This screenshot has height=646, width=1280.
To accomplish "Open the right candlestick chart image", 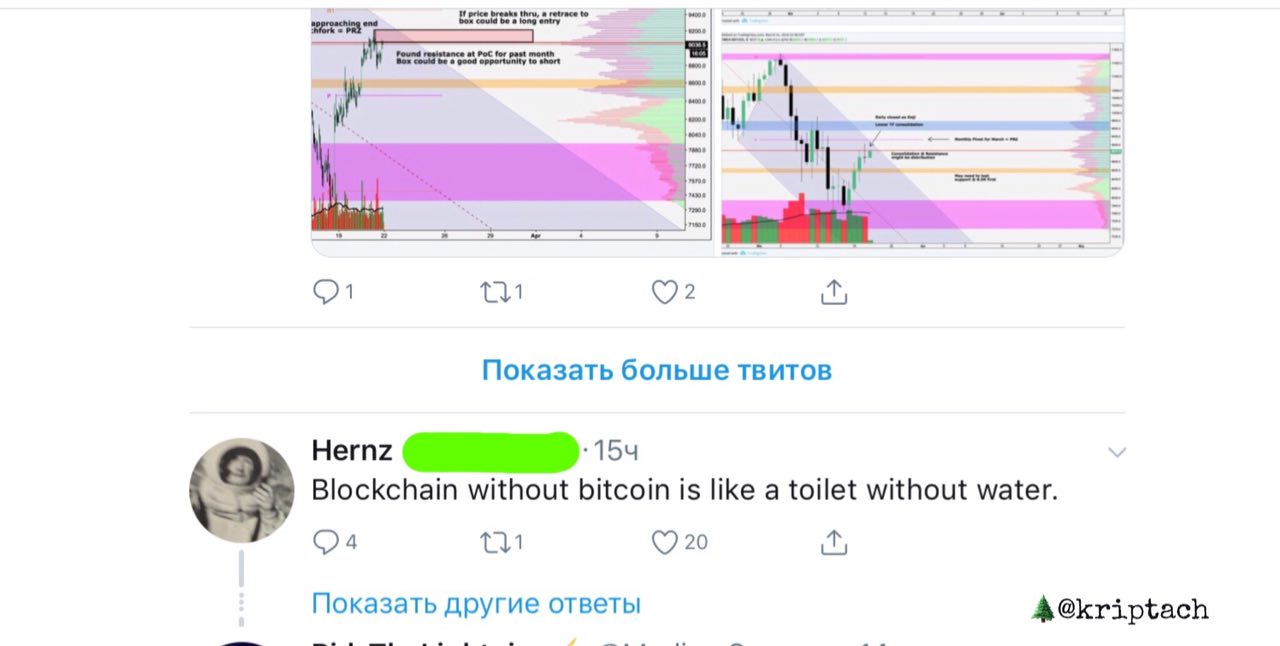I will pyautogui.click(x=921, y=125).
